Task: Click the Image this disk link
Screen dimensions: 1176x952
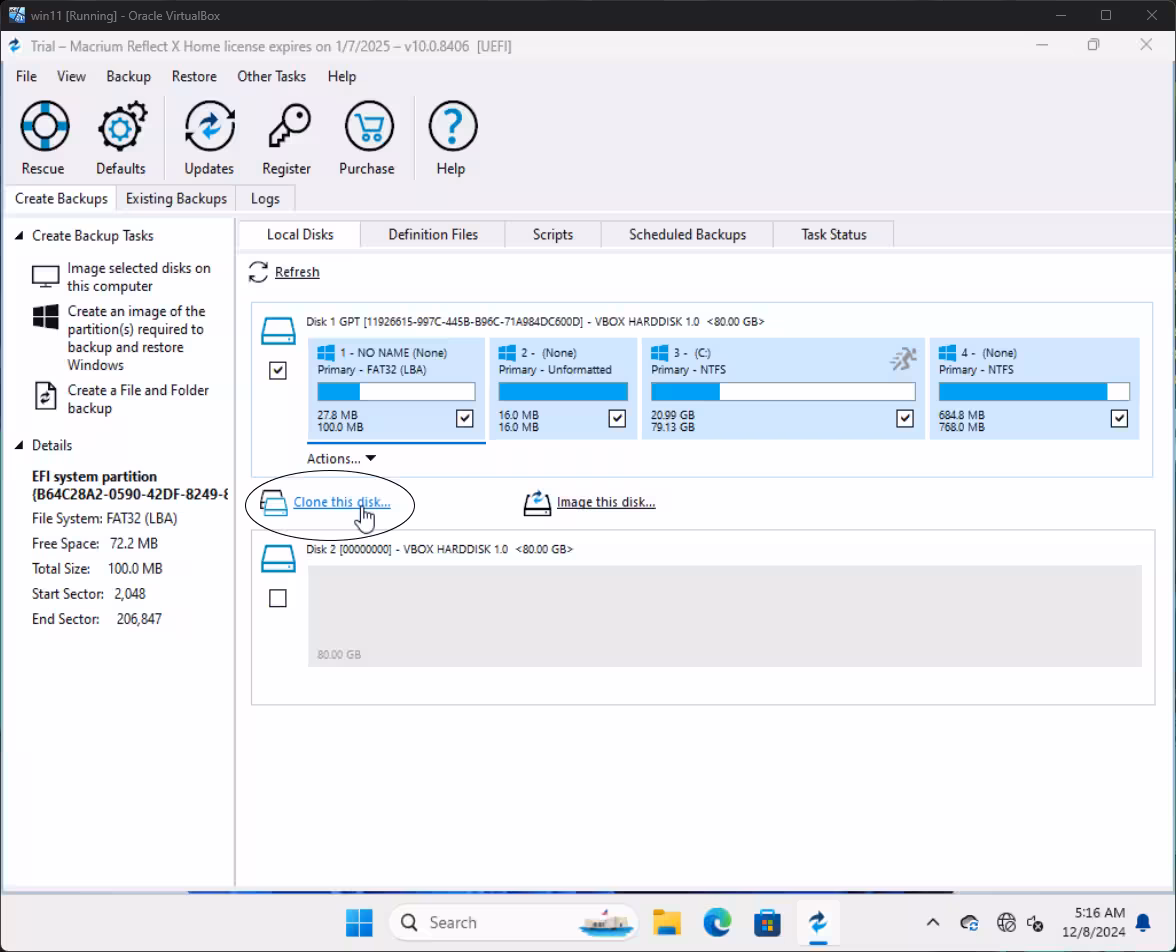Action: point(606,502)
